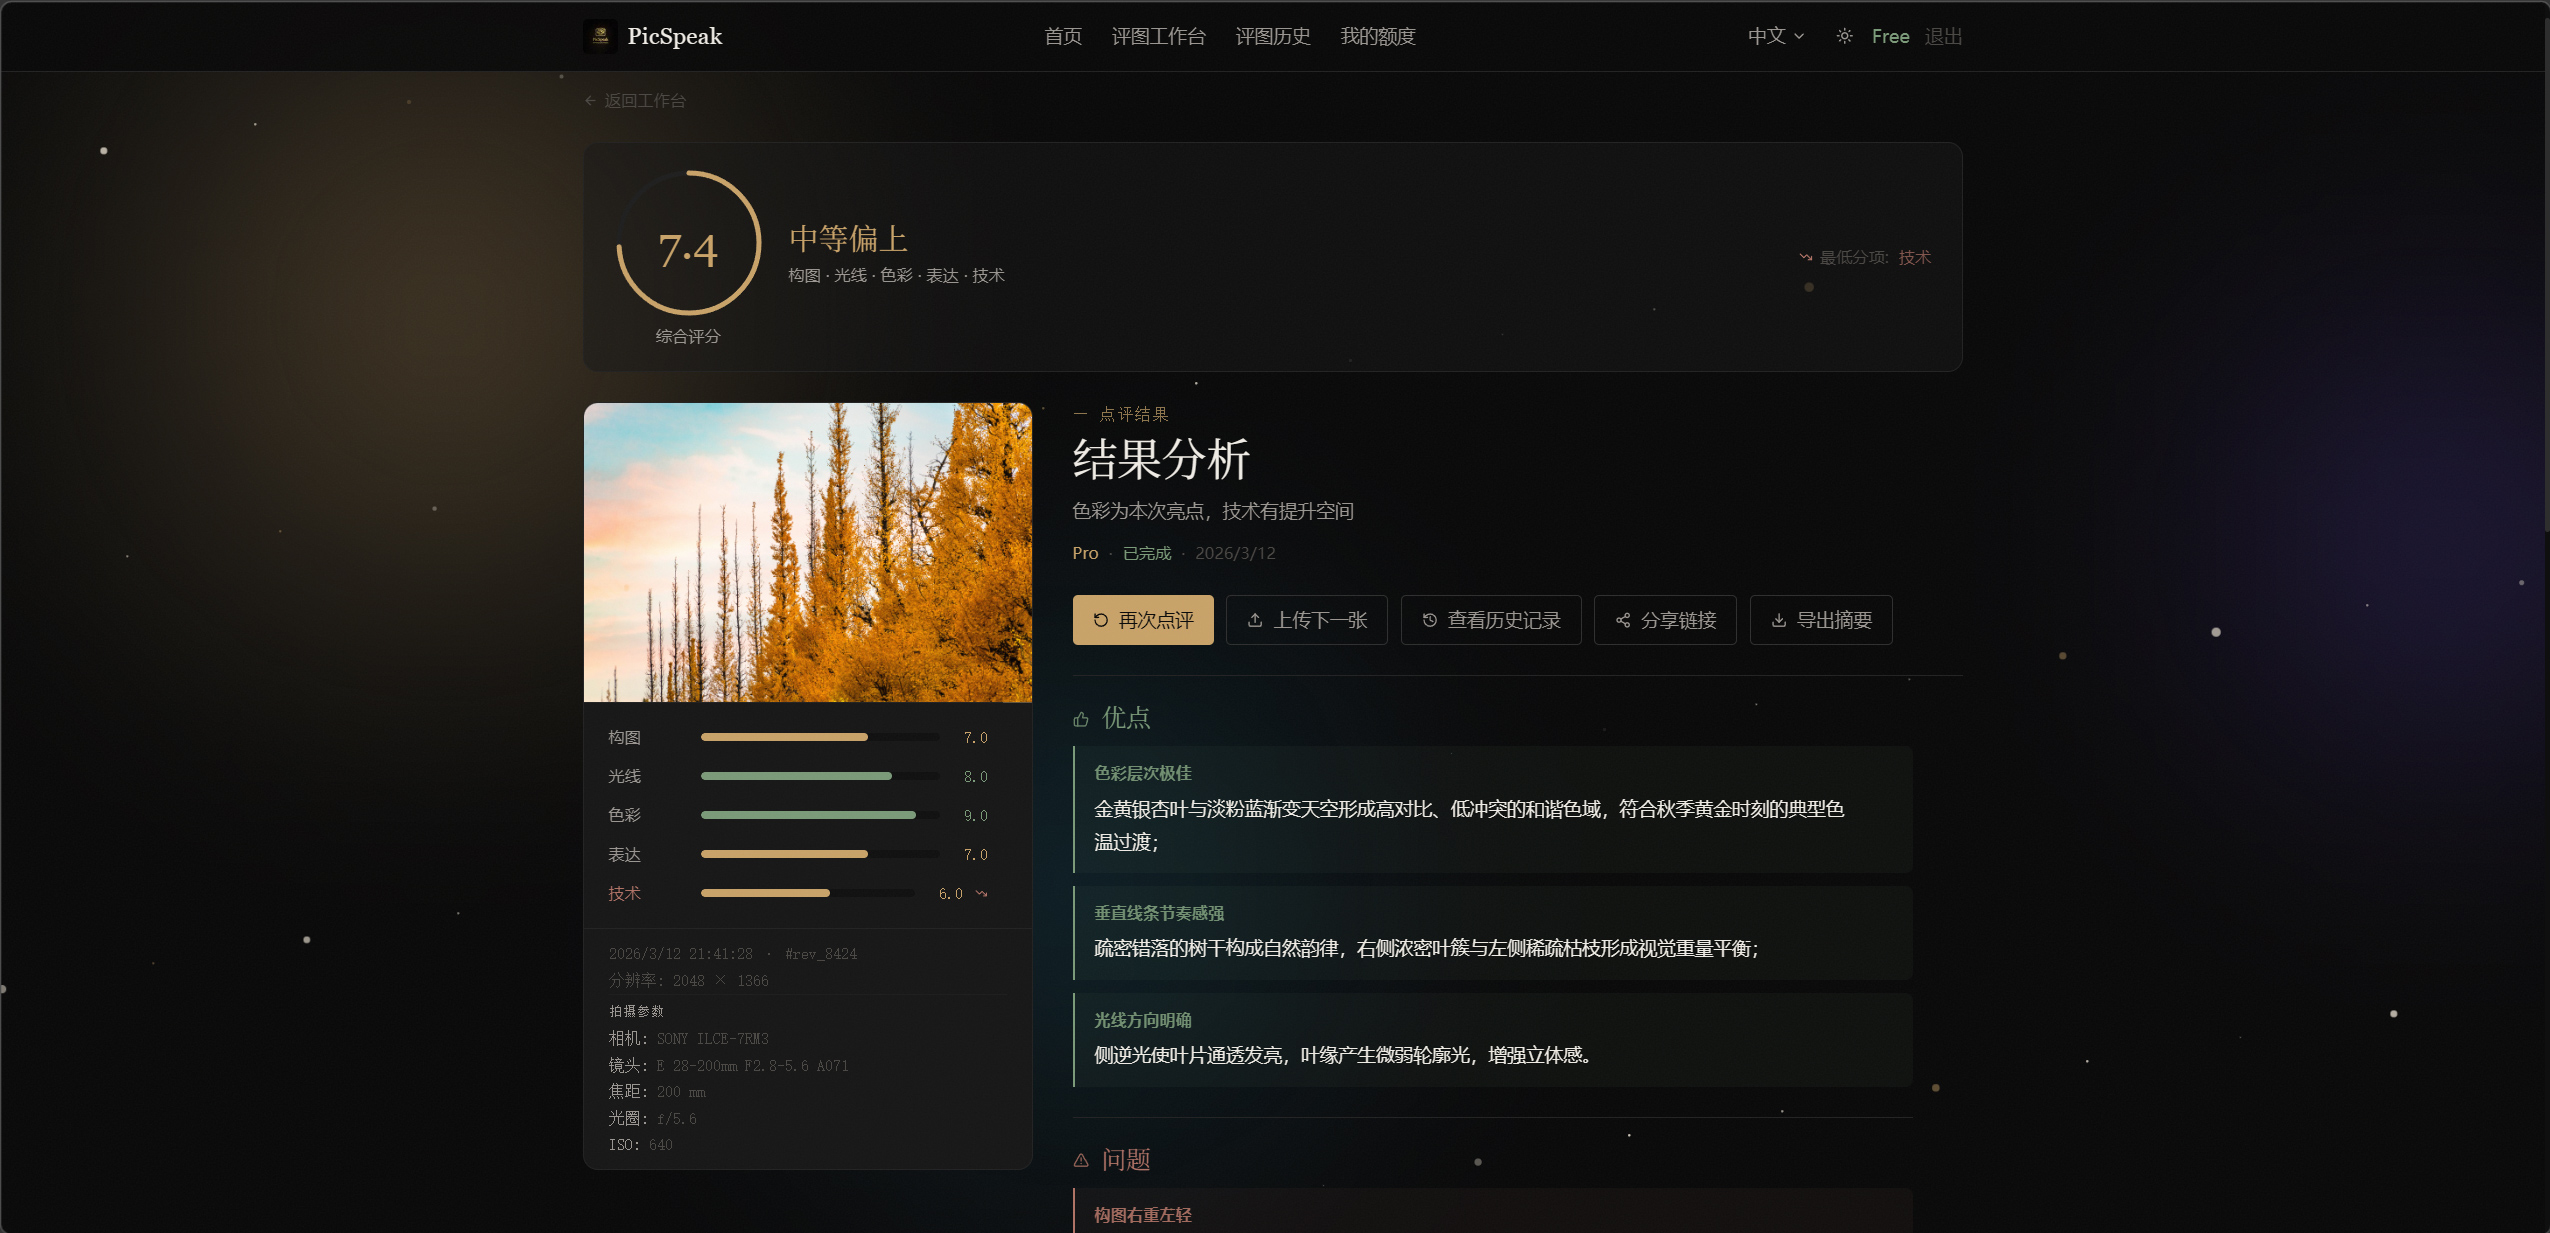Click the thumbs-up icon beside 优点
The image size is (2550, 1233).
1081,719
